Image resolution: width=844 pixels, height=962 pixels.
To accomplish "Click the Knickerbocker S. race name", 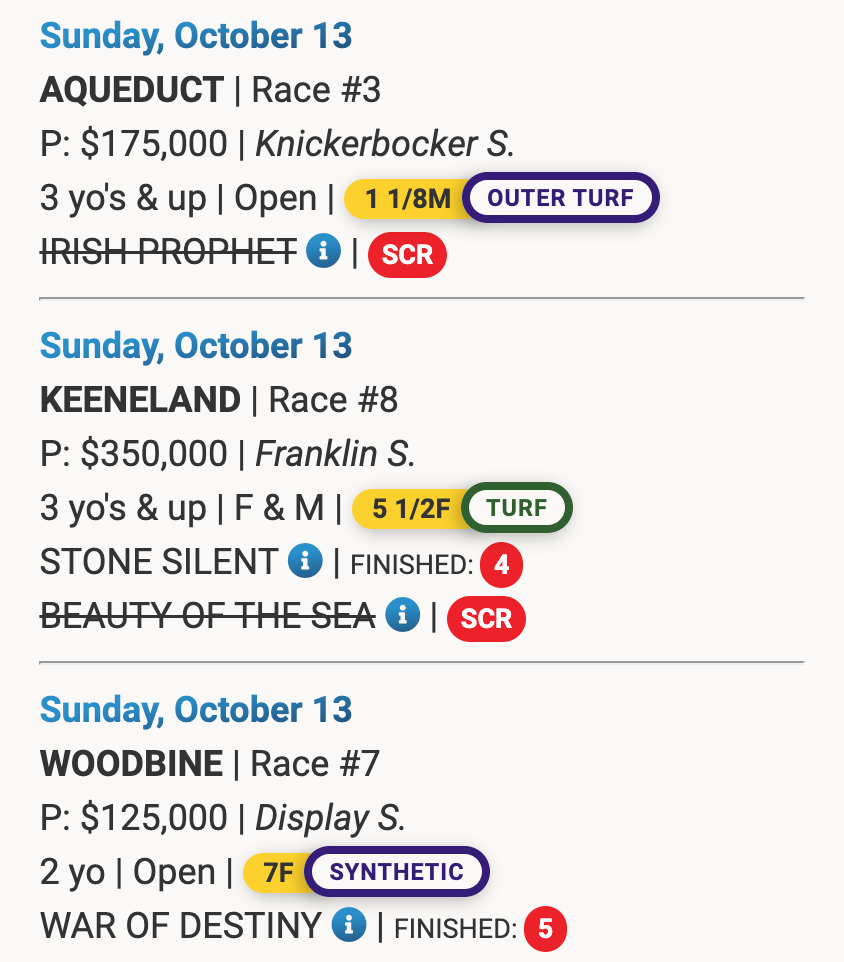I will click(385, 145).
